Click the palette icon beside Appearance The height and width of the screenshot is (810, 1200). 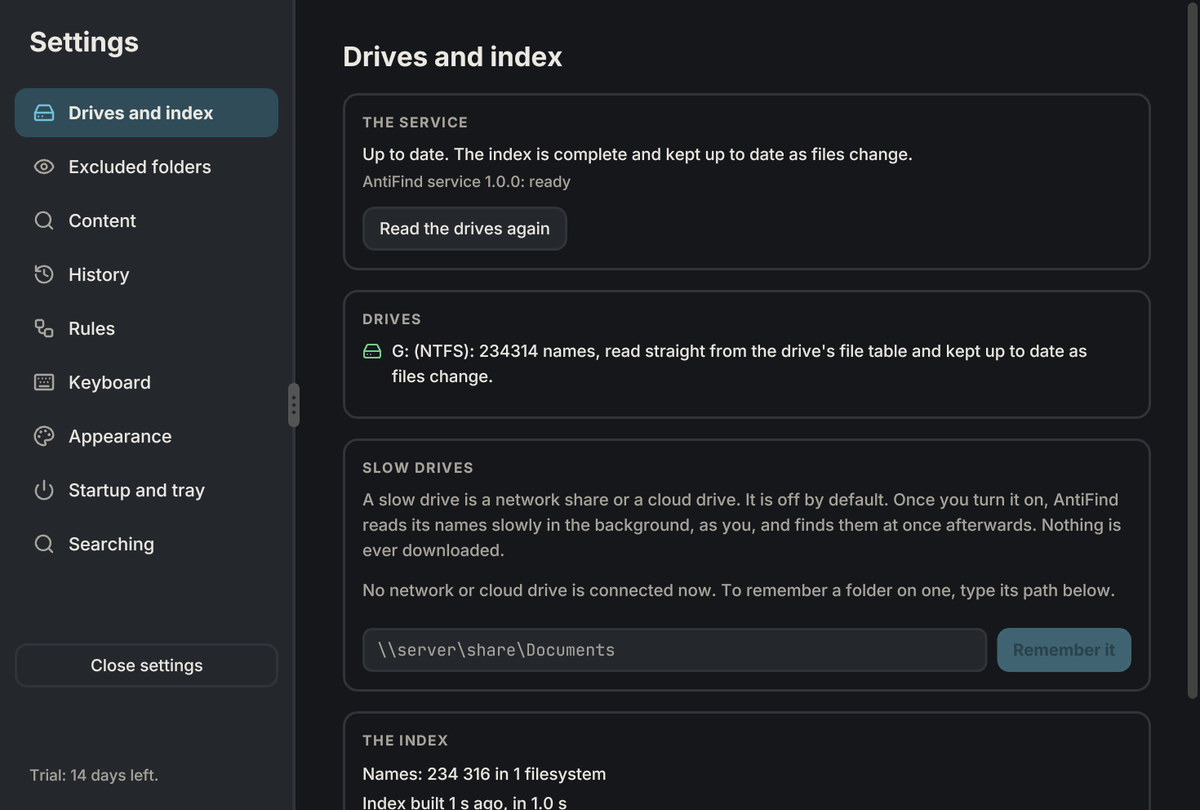pos(44,436)
